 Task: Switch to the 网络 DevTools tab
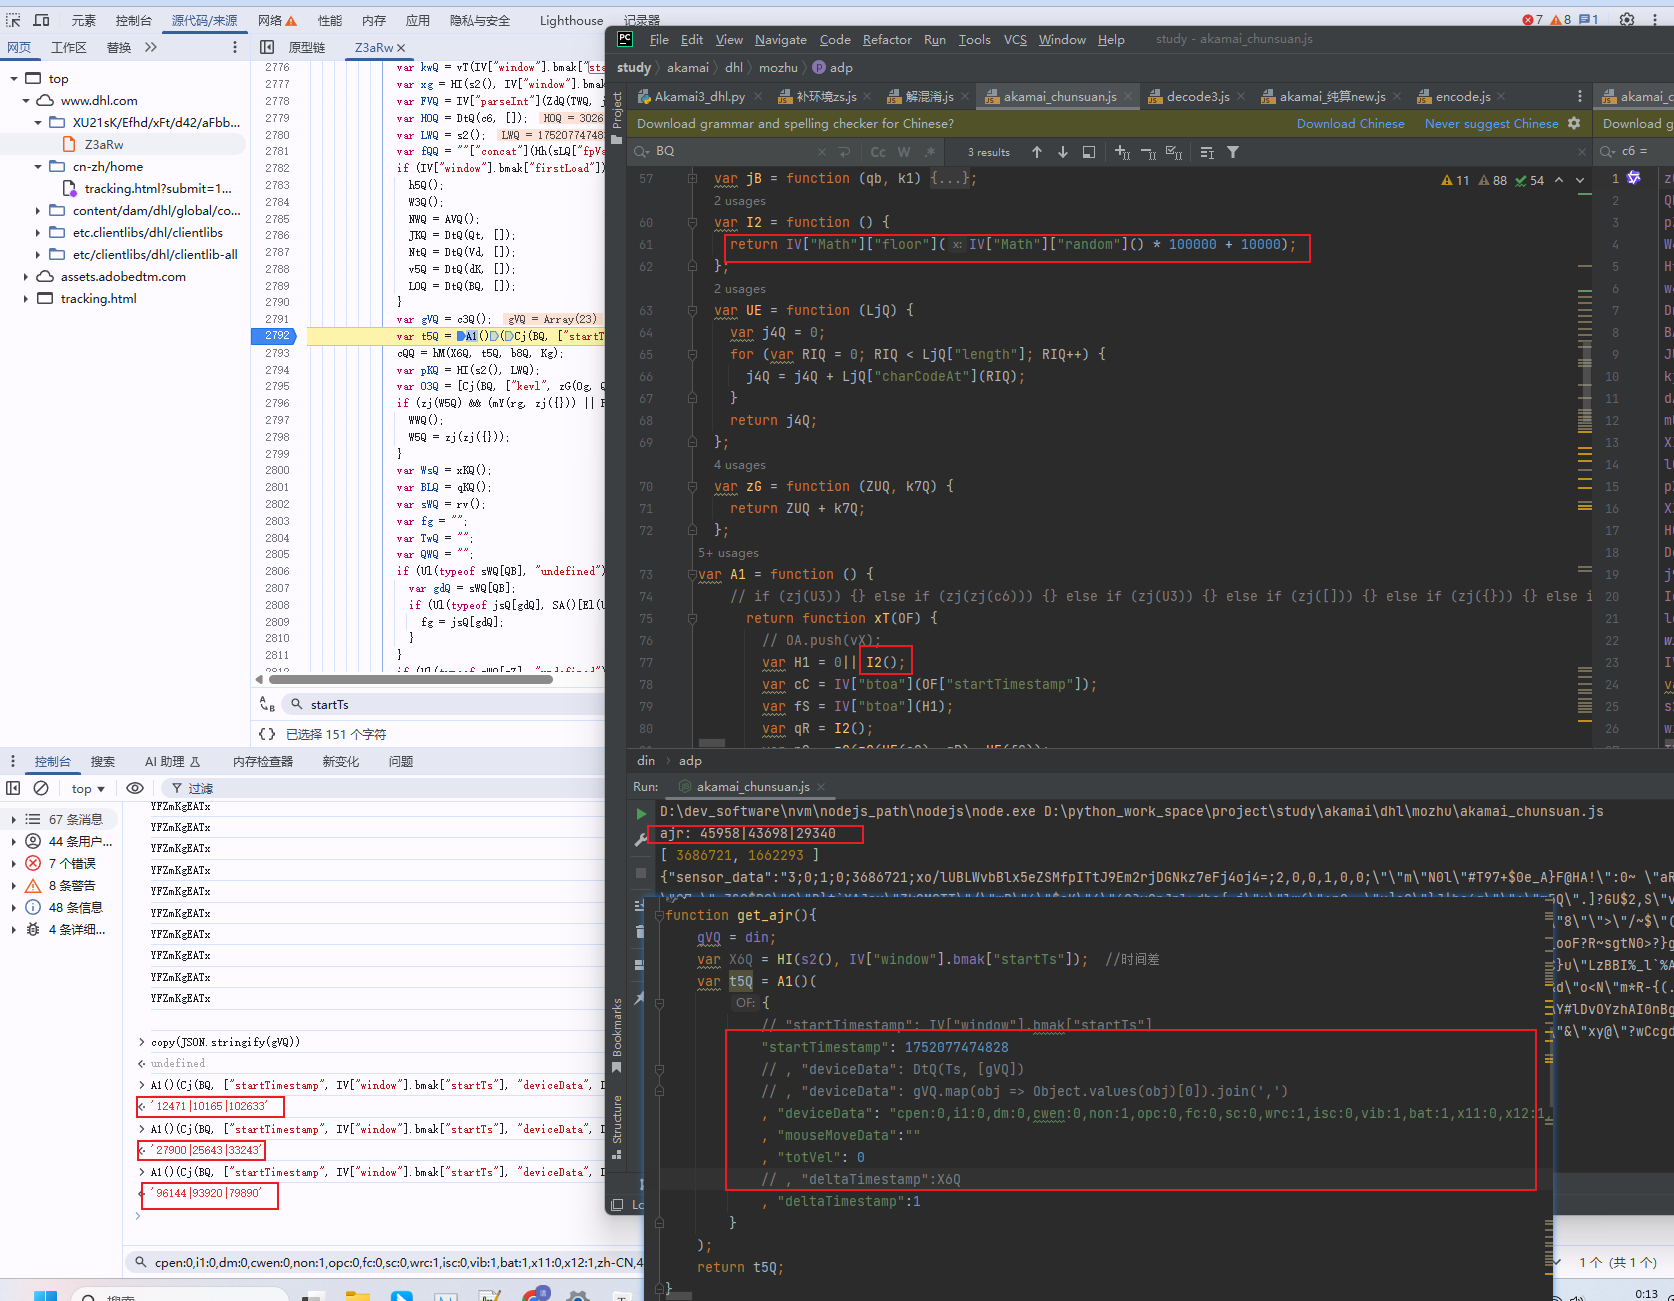(x=276, y=20)
